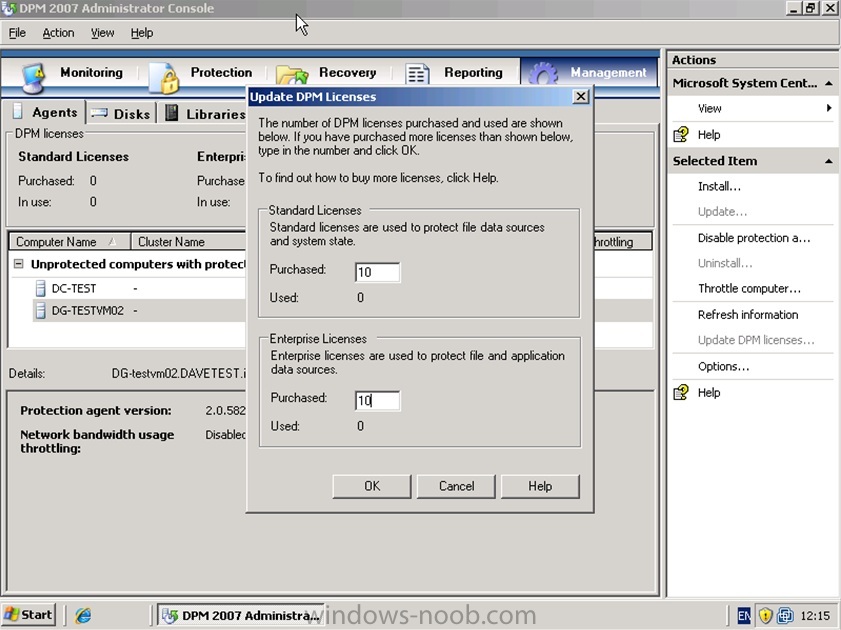Viewport: 841px width, 630px height.
Task: Click the Cancel button
Action: 456,486
